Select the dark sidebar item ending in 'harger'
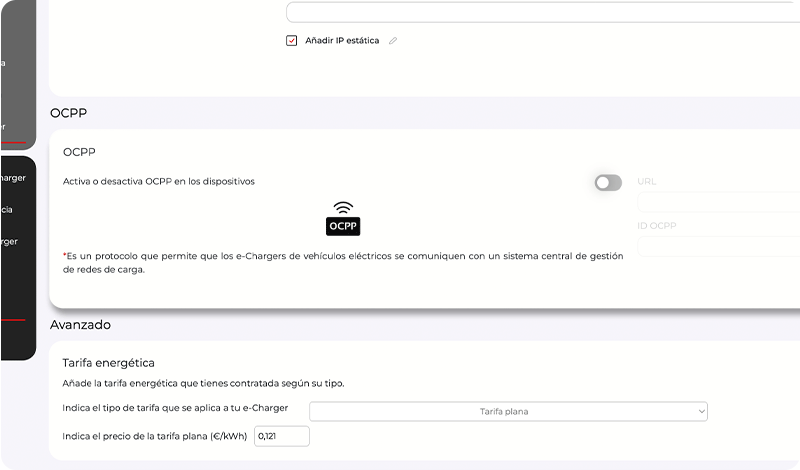Viewport: 800px width, 470px height. point(14,178)
